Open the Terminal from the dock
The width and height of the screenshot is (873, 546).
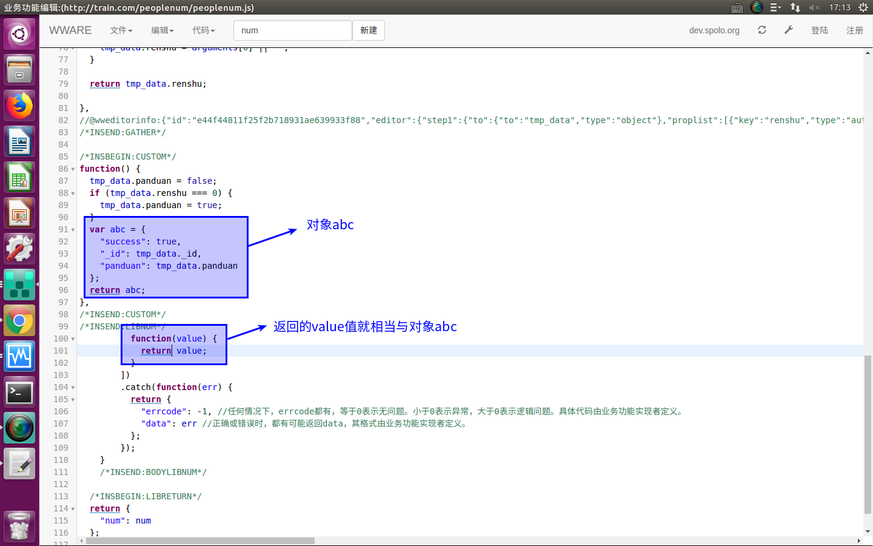click(19, 392)
